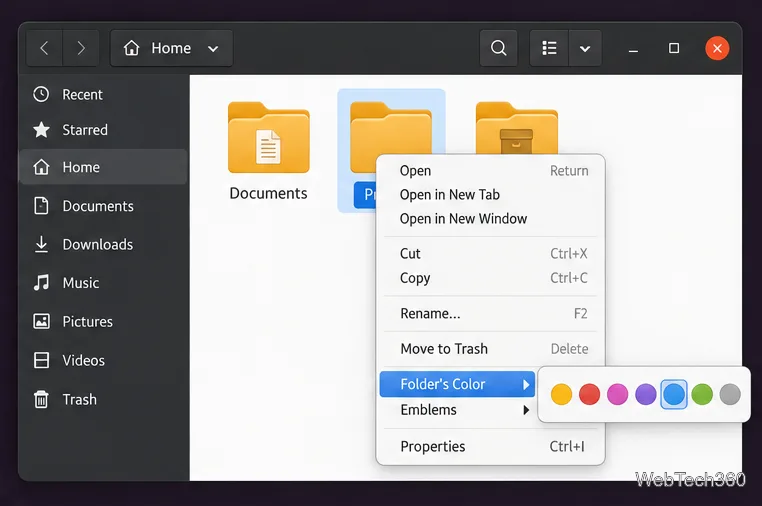Pick the red folder color swatch
The image size is (762, 506).
pyautogui.click(x=589, y=394)
